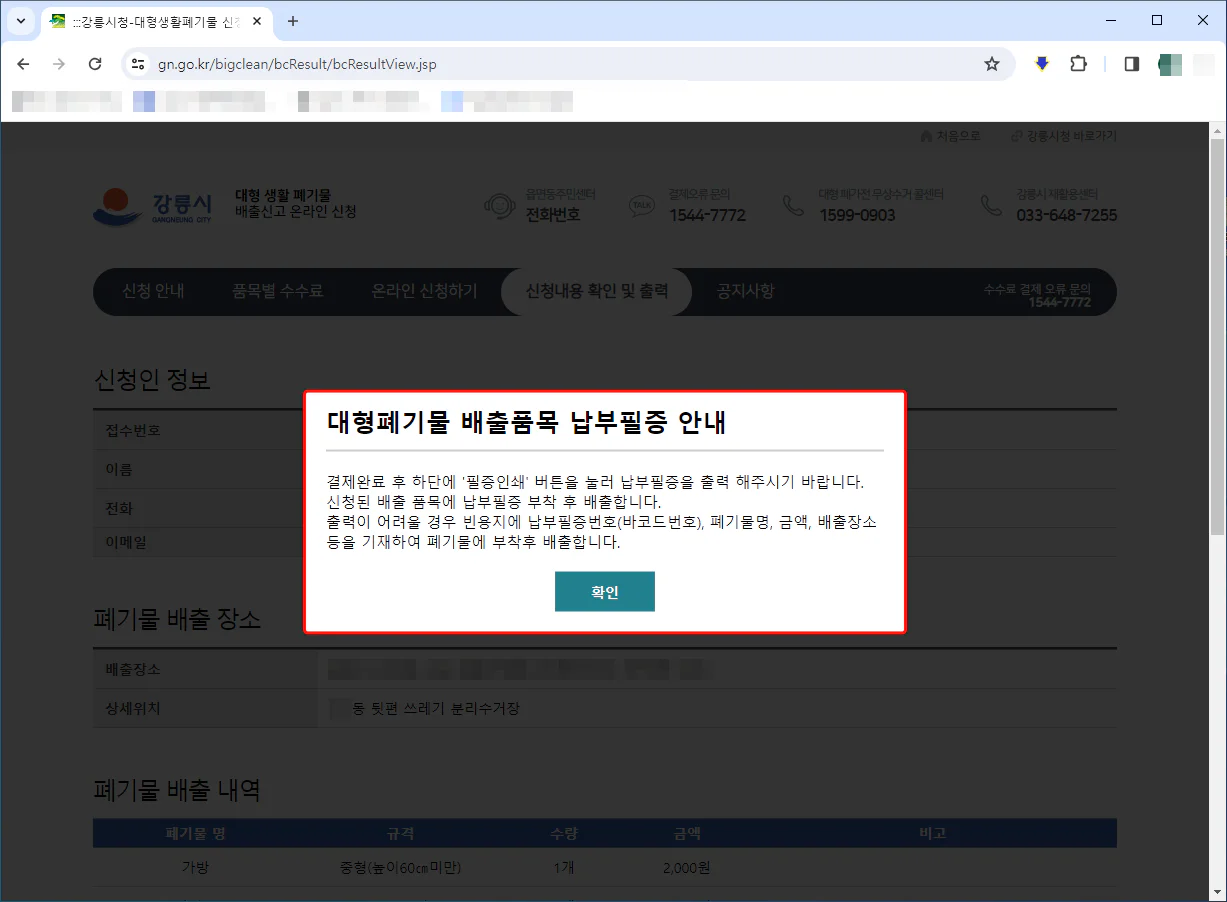Image resolution: width=1227 pixels, height=902 pixels.
Task: Click the browser forward arrow
Action: (x=59, y=64)
